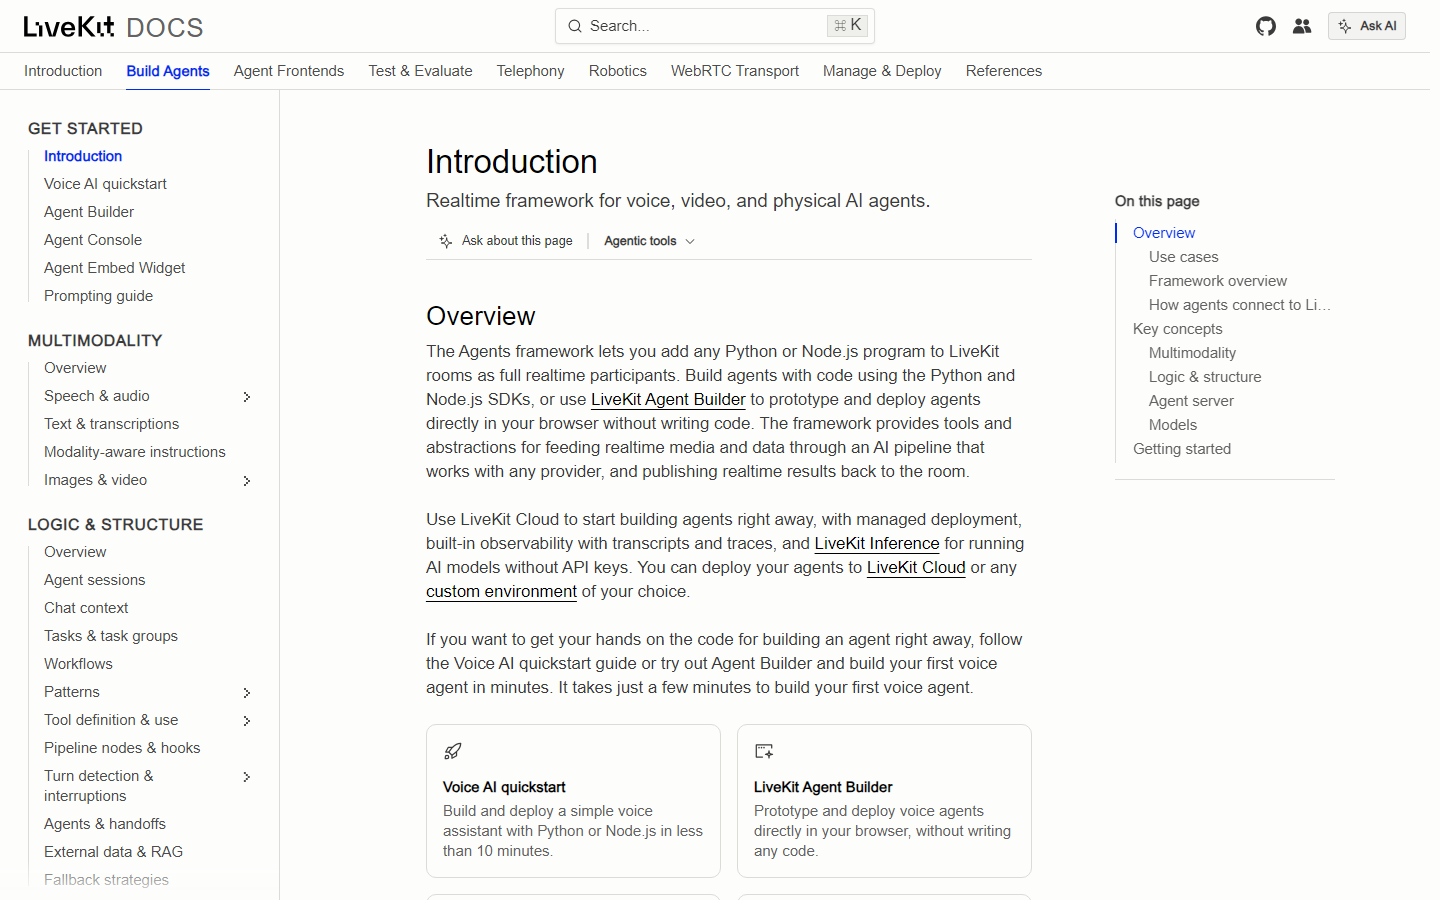Image resolution: width=1440 pixels, height=900 pixels.
Task: Switch to the Agent Frontends tab
Action: click(289, 71)
